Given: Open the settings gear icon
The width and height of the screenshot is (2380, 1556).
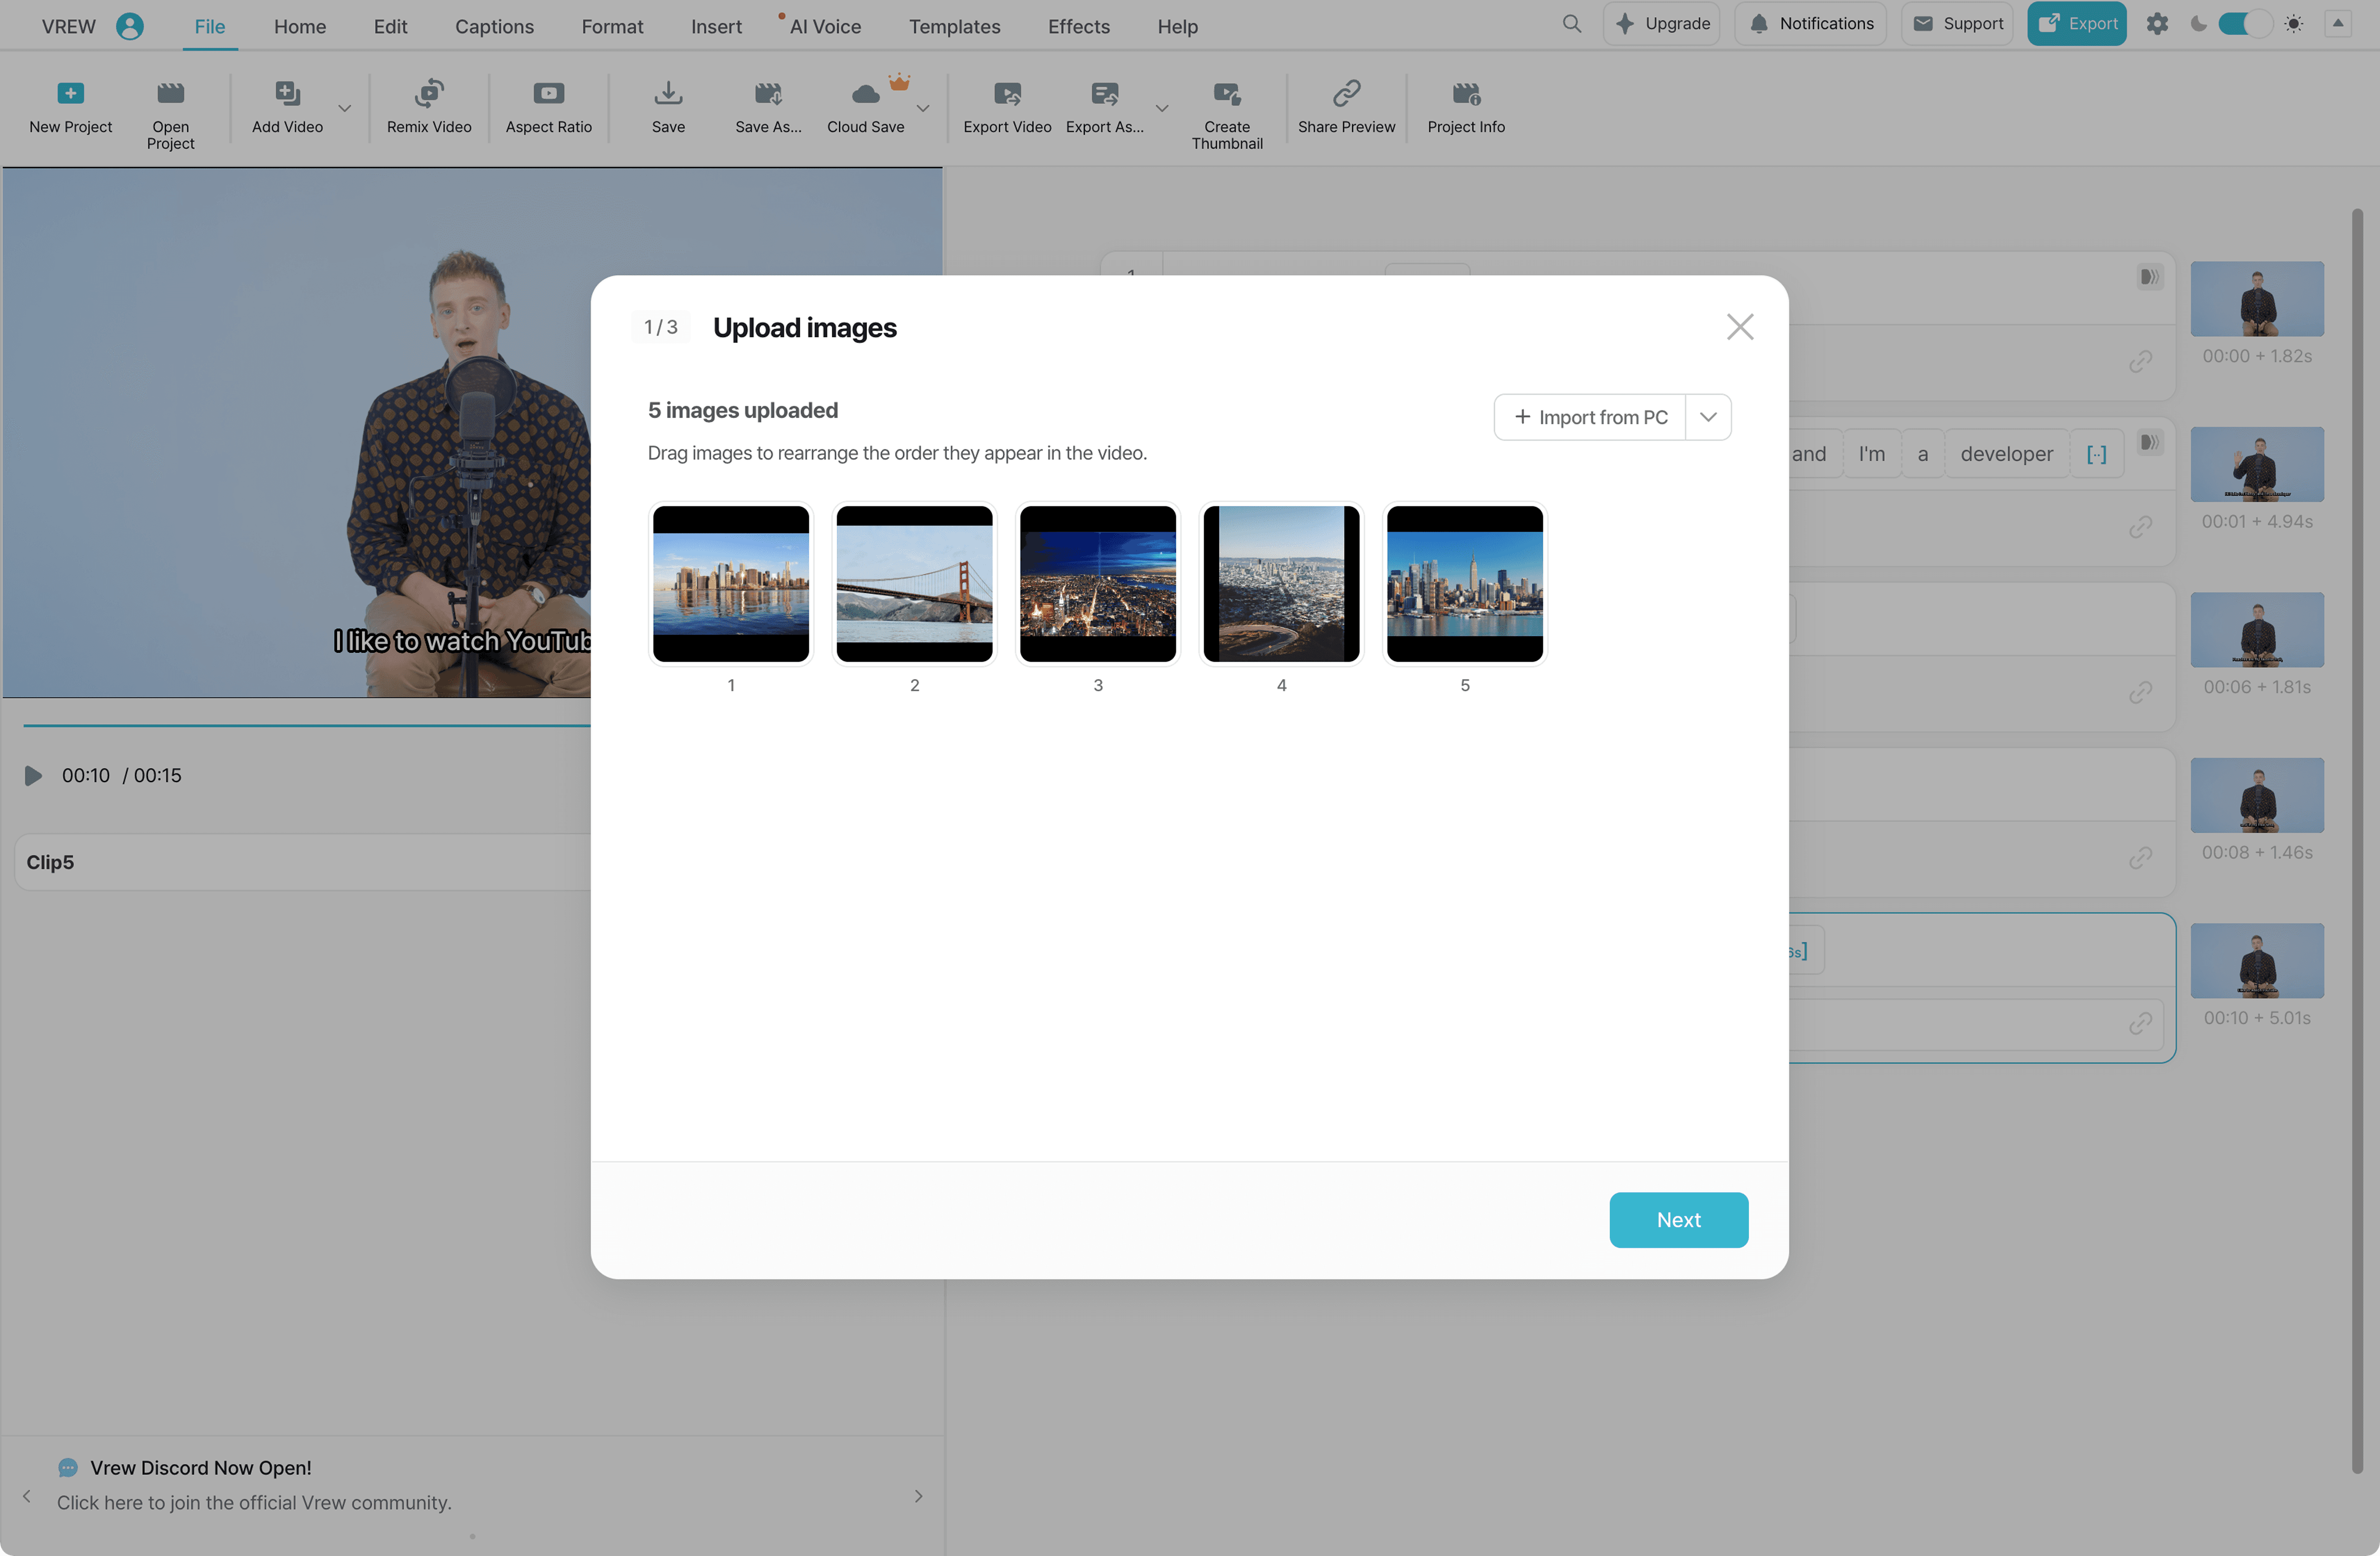Looking at the screenshot, I should (x=2157, y=24).
